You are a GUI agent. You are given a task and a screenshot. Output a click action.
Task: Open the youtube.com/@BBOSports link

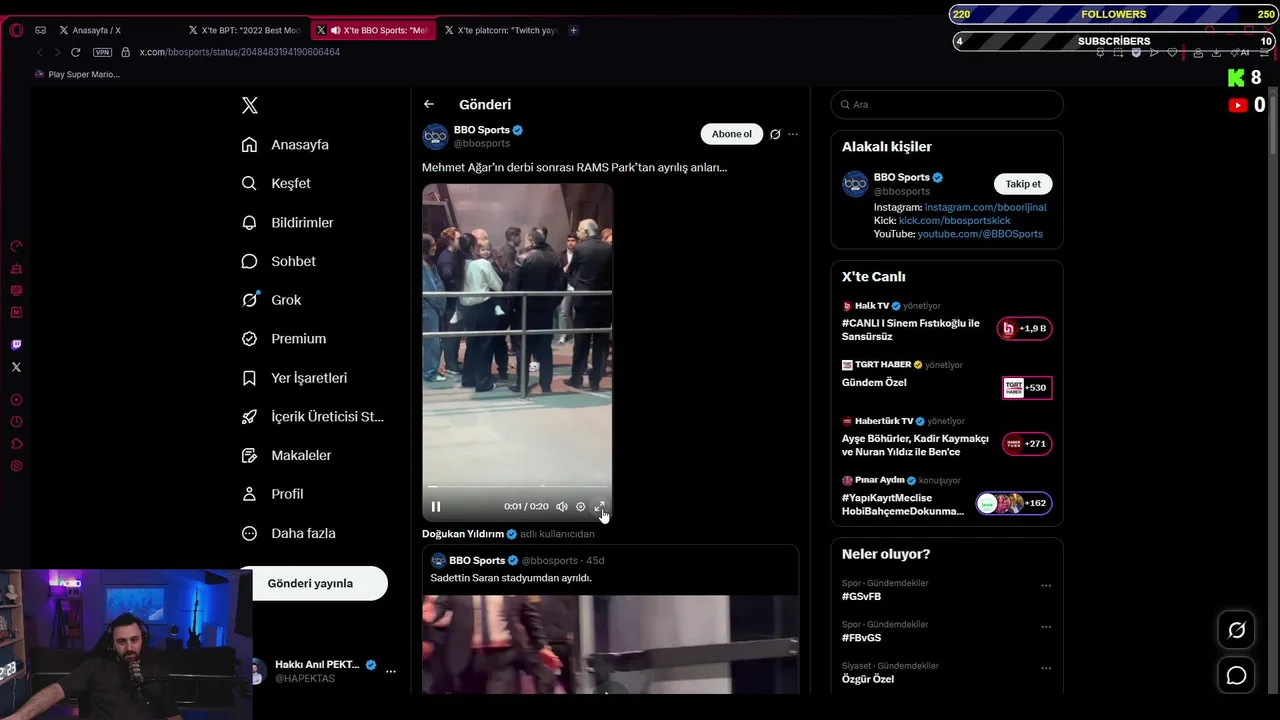pos(980,234)
